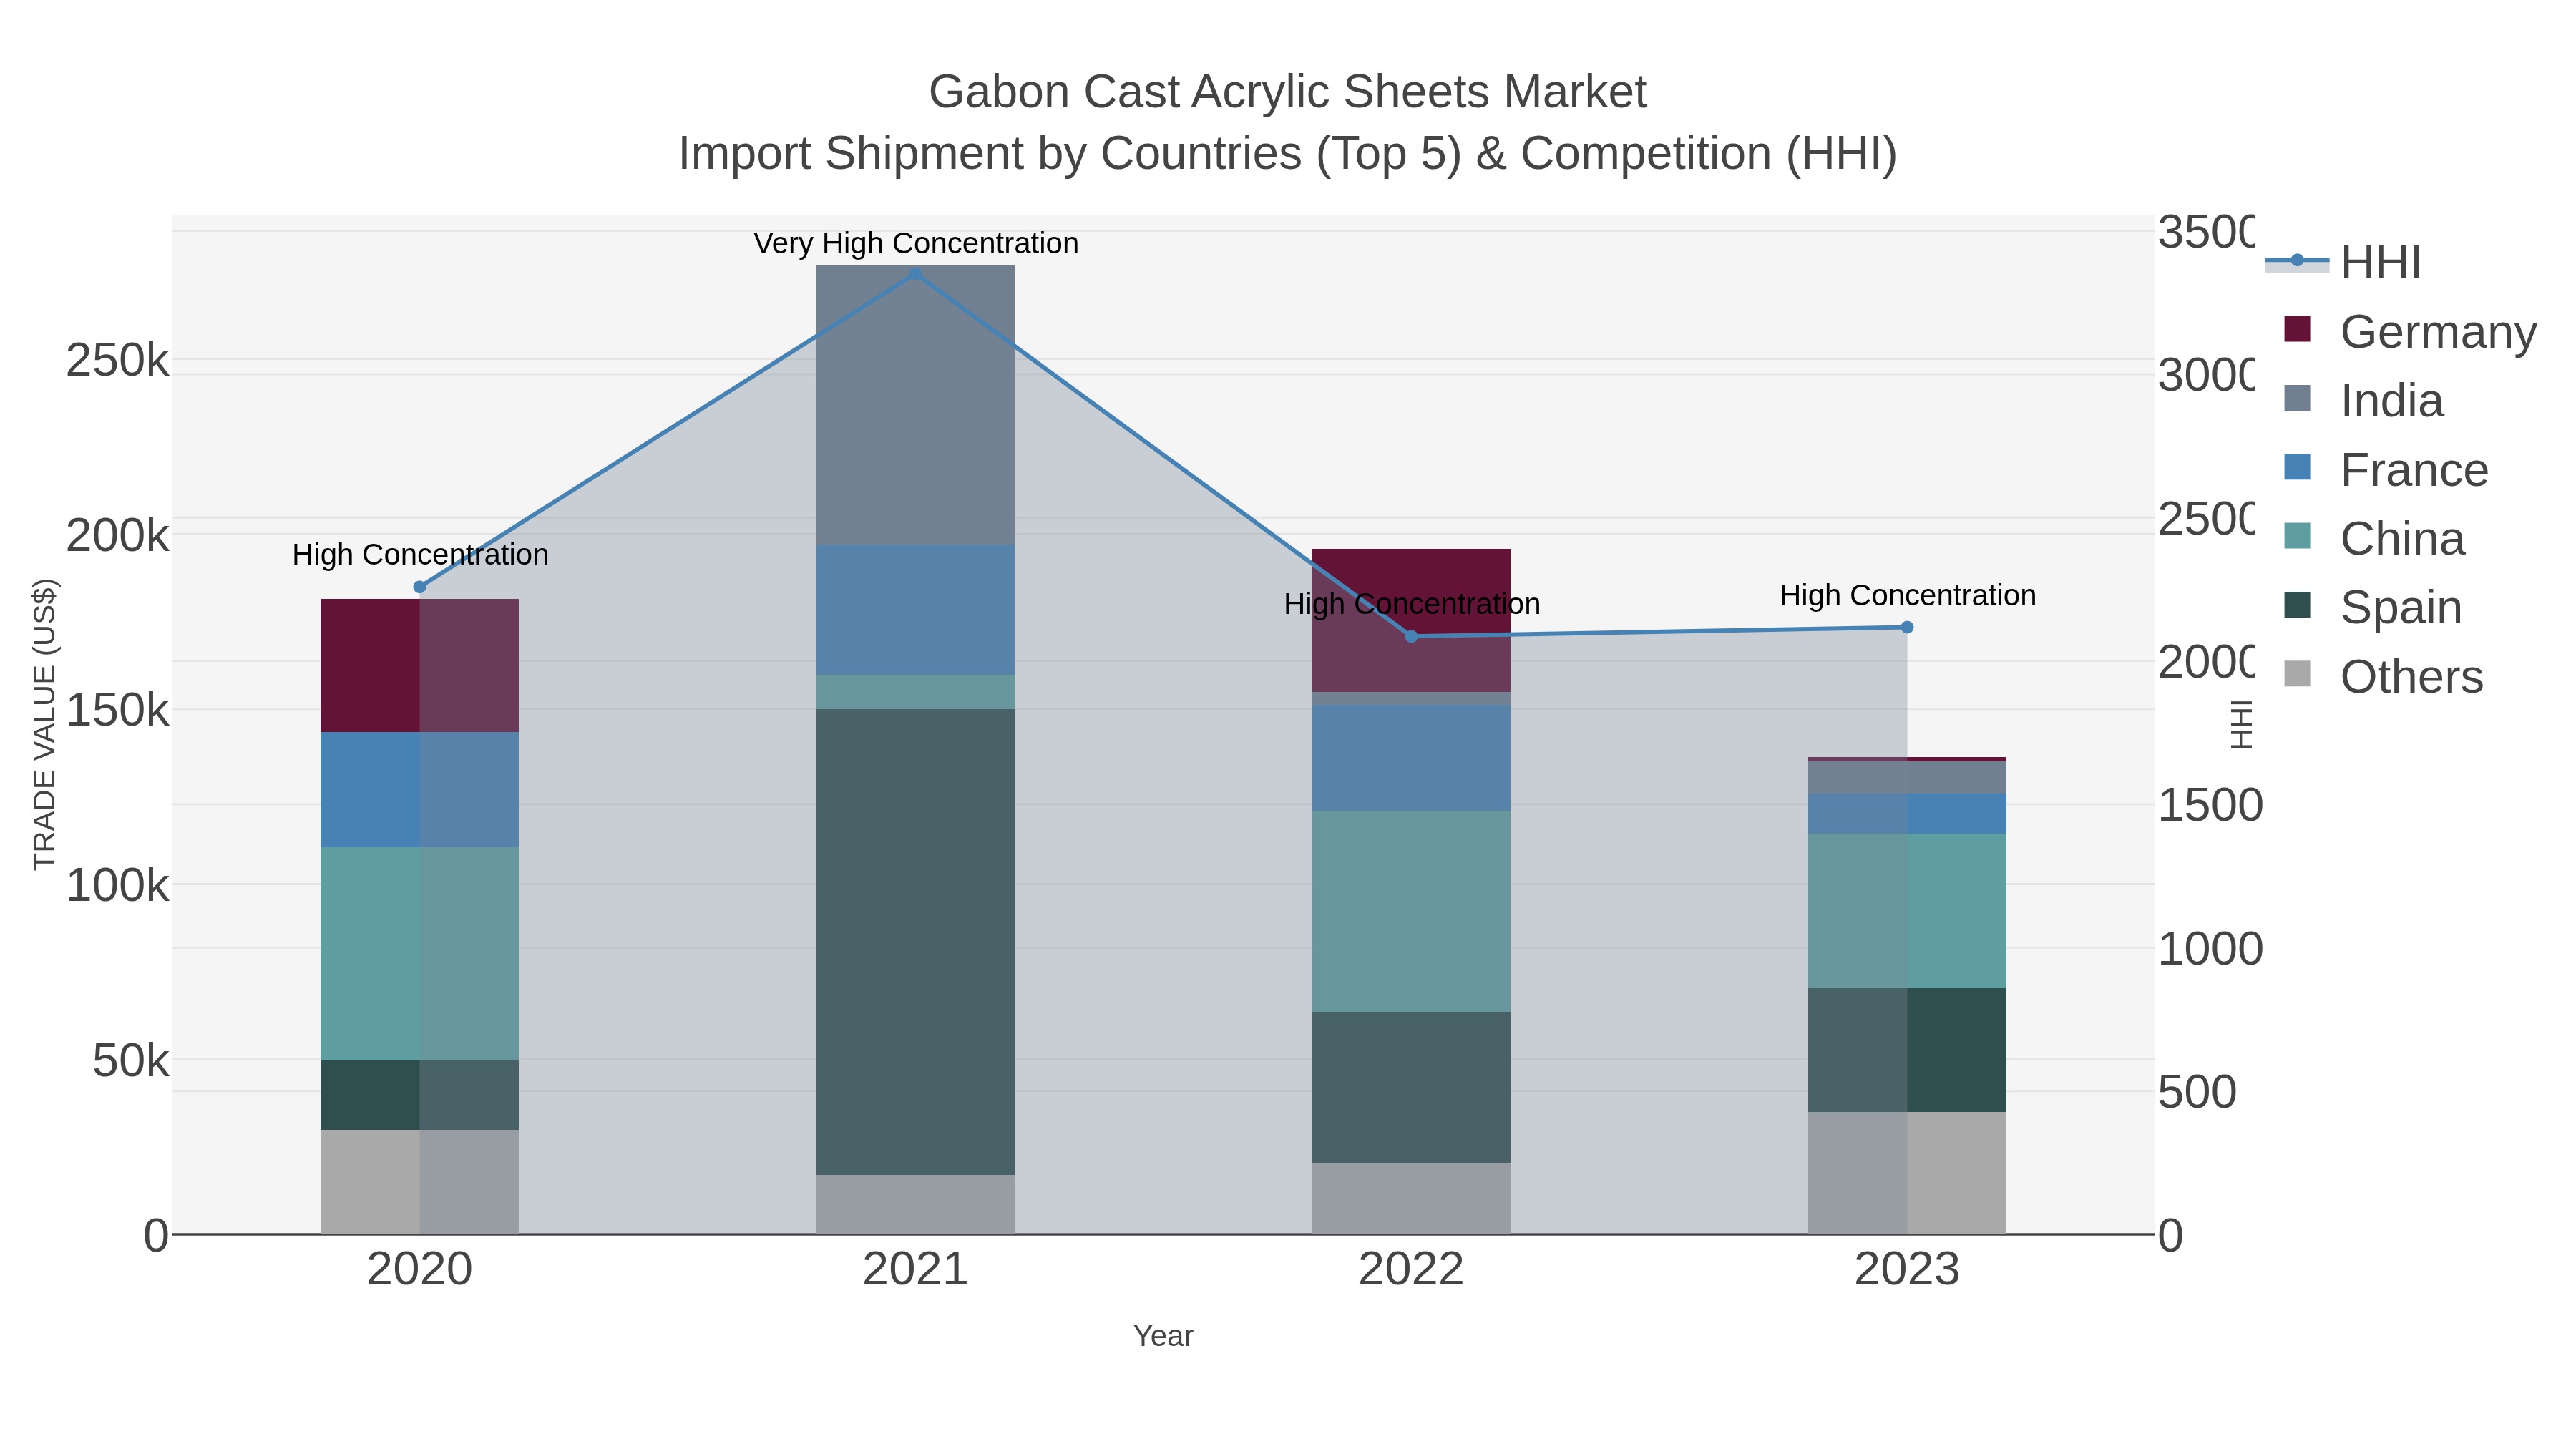
Task: Click the 2022 Spain bar segment
Action: [1411, 1087]
